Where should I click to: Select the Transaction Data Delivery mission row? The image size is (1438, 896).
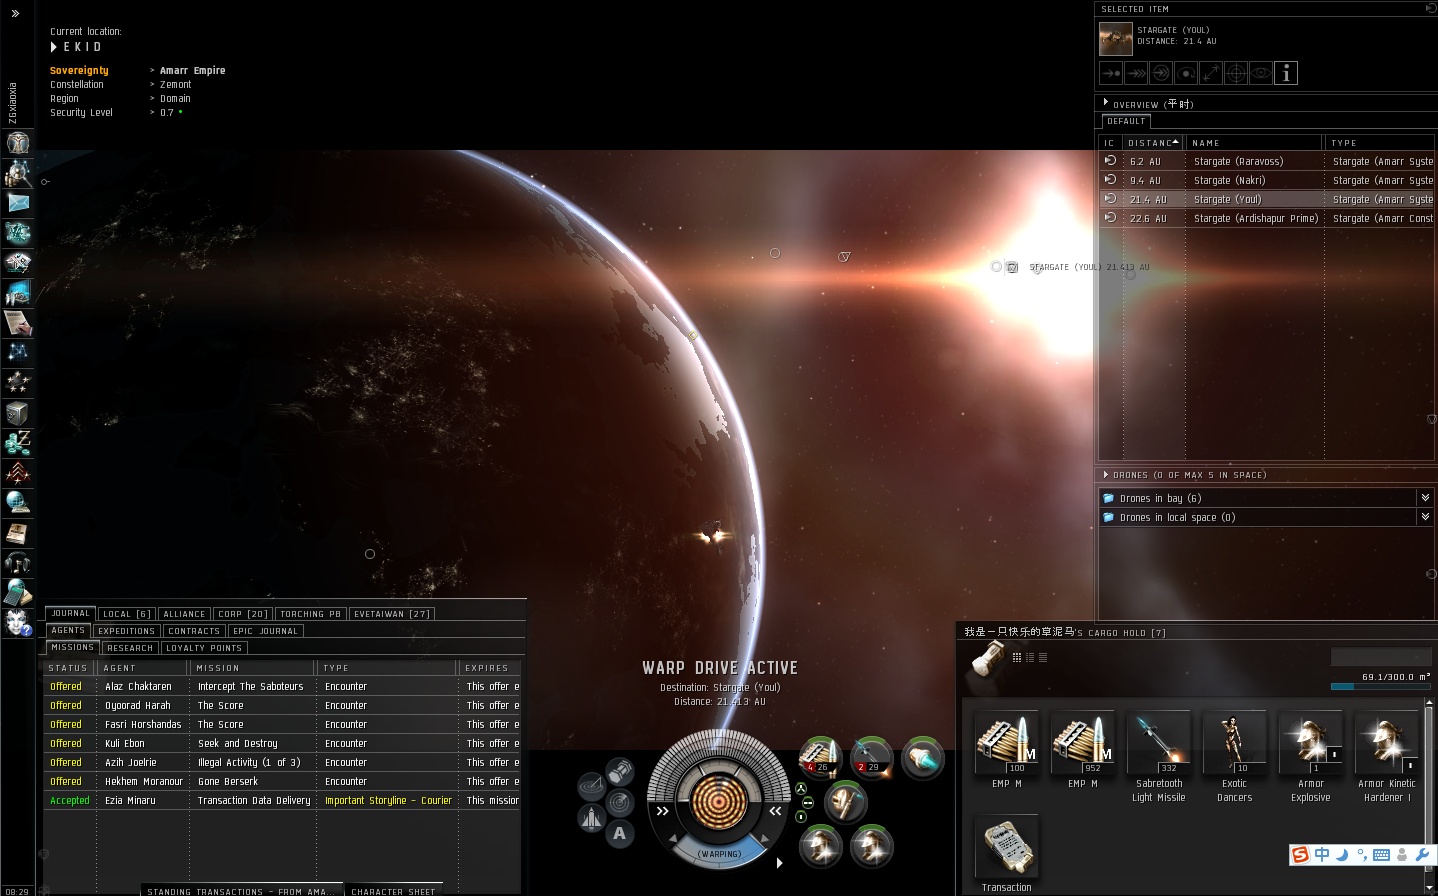click(x=283, y=801)
